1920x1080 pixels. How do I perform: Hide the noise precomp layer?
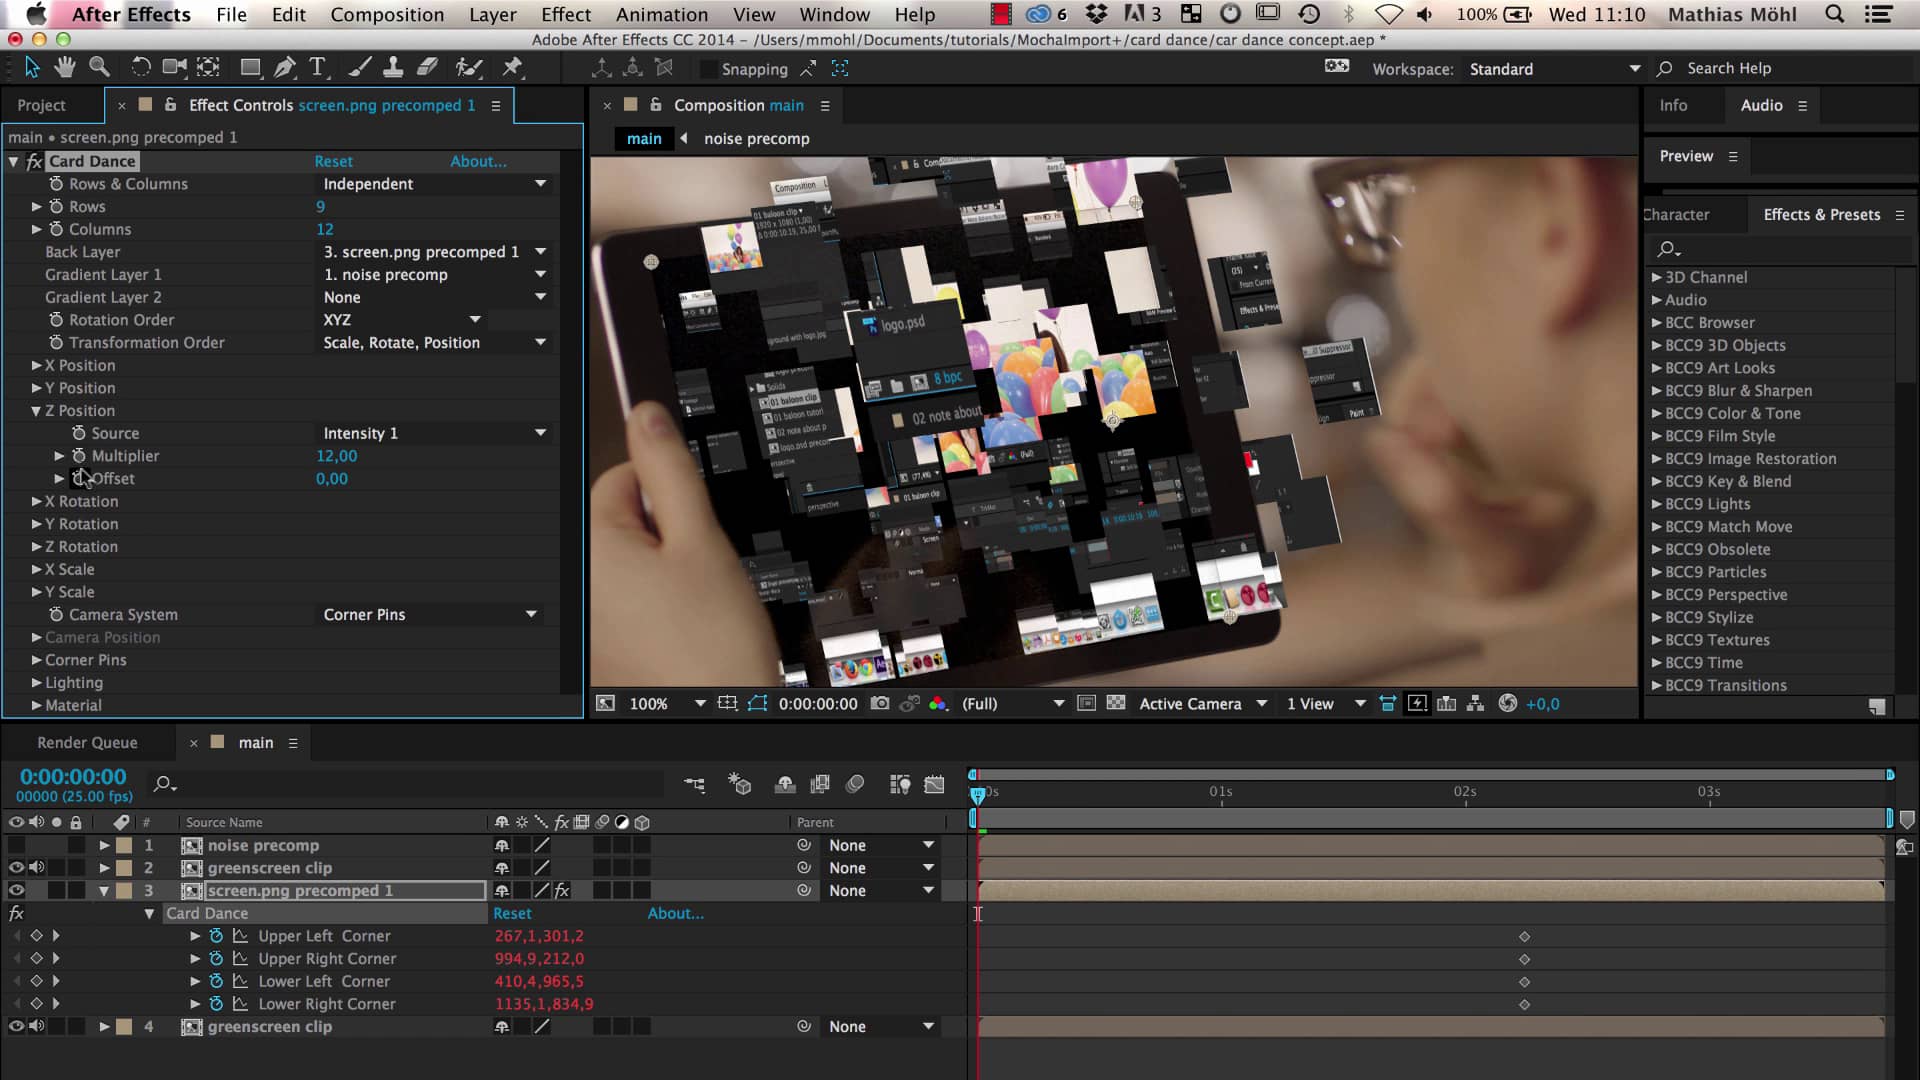click(x=15, y=845)
